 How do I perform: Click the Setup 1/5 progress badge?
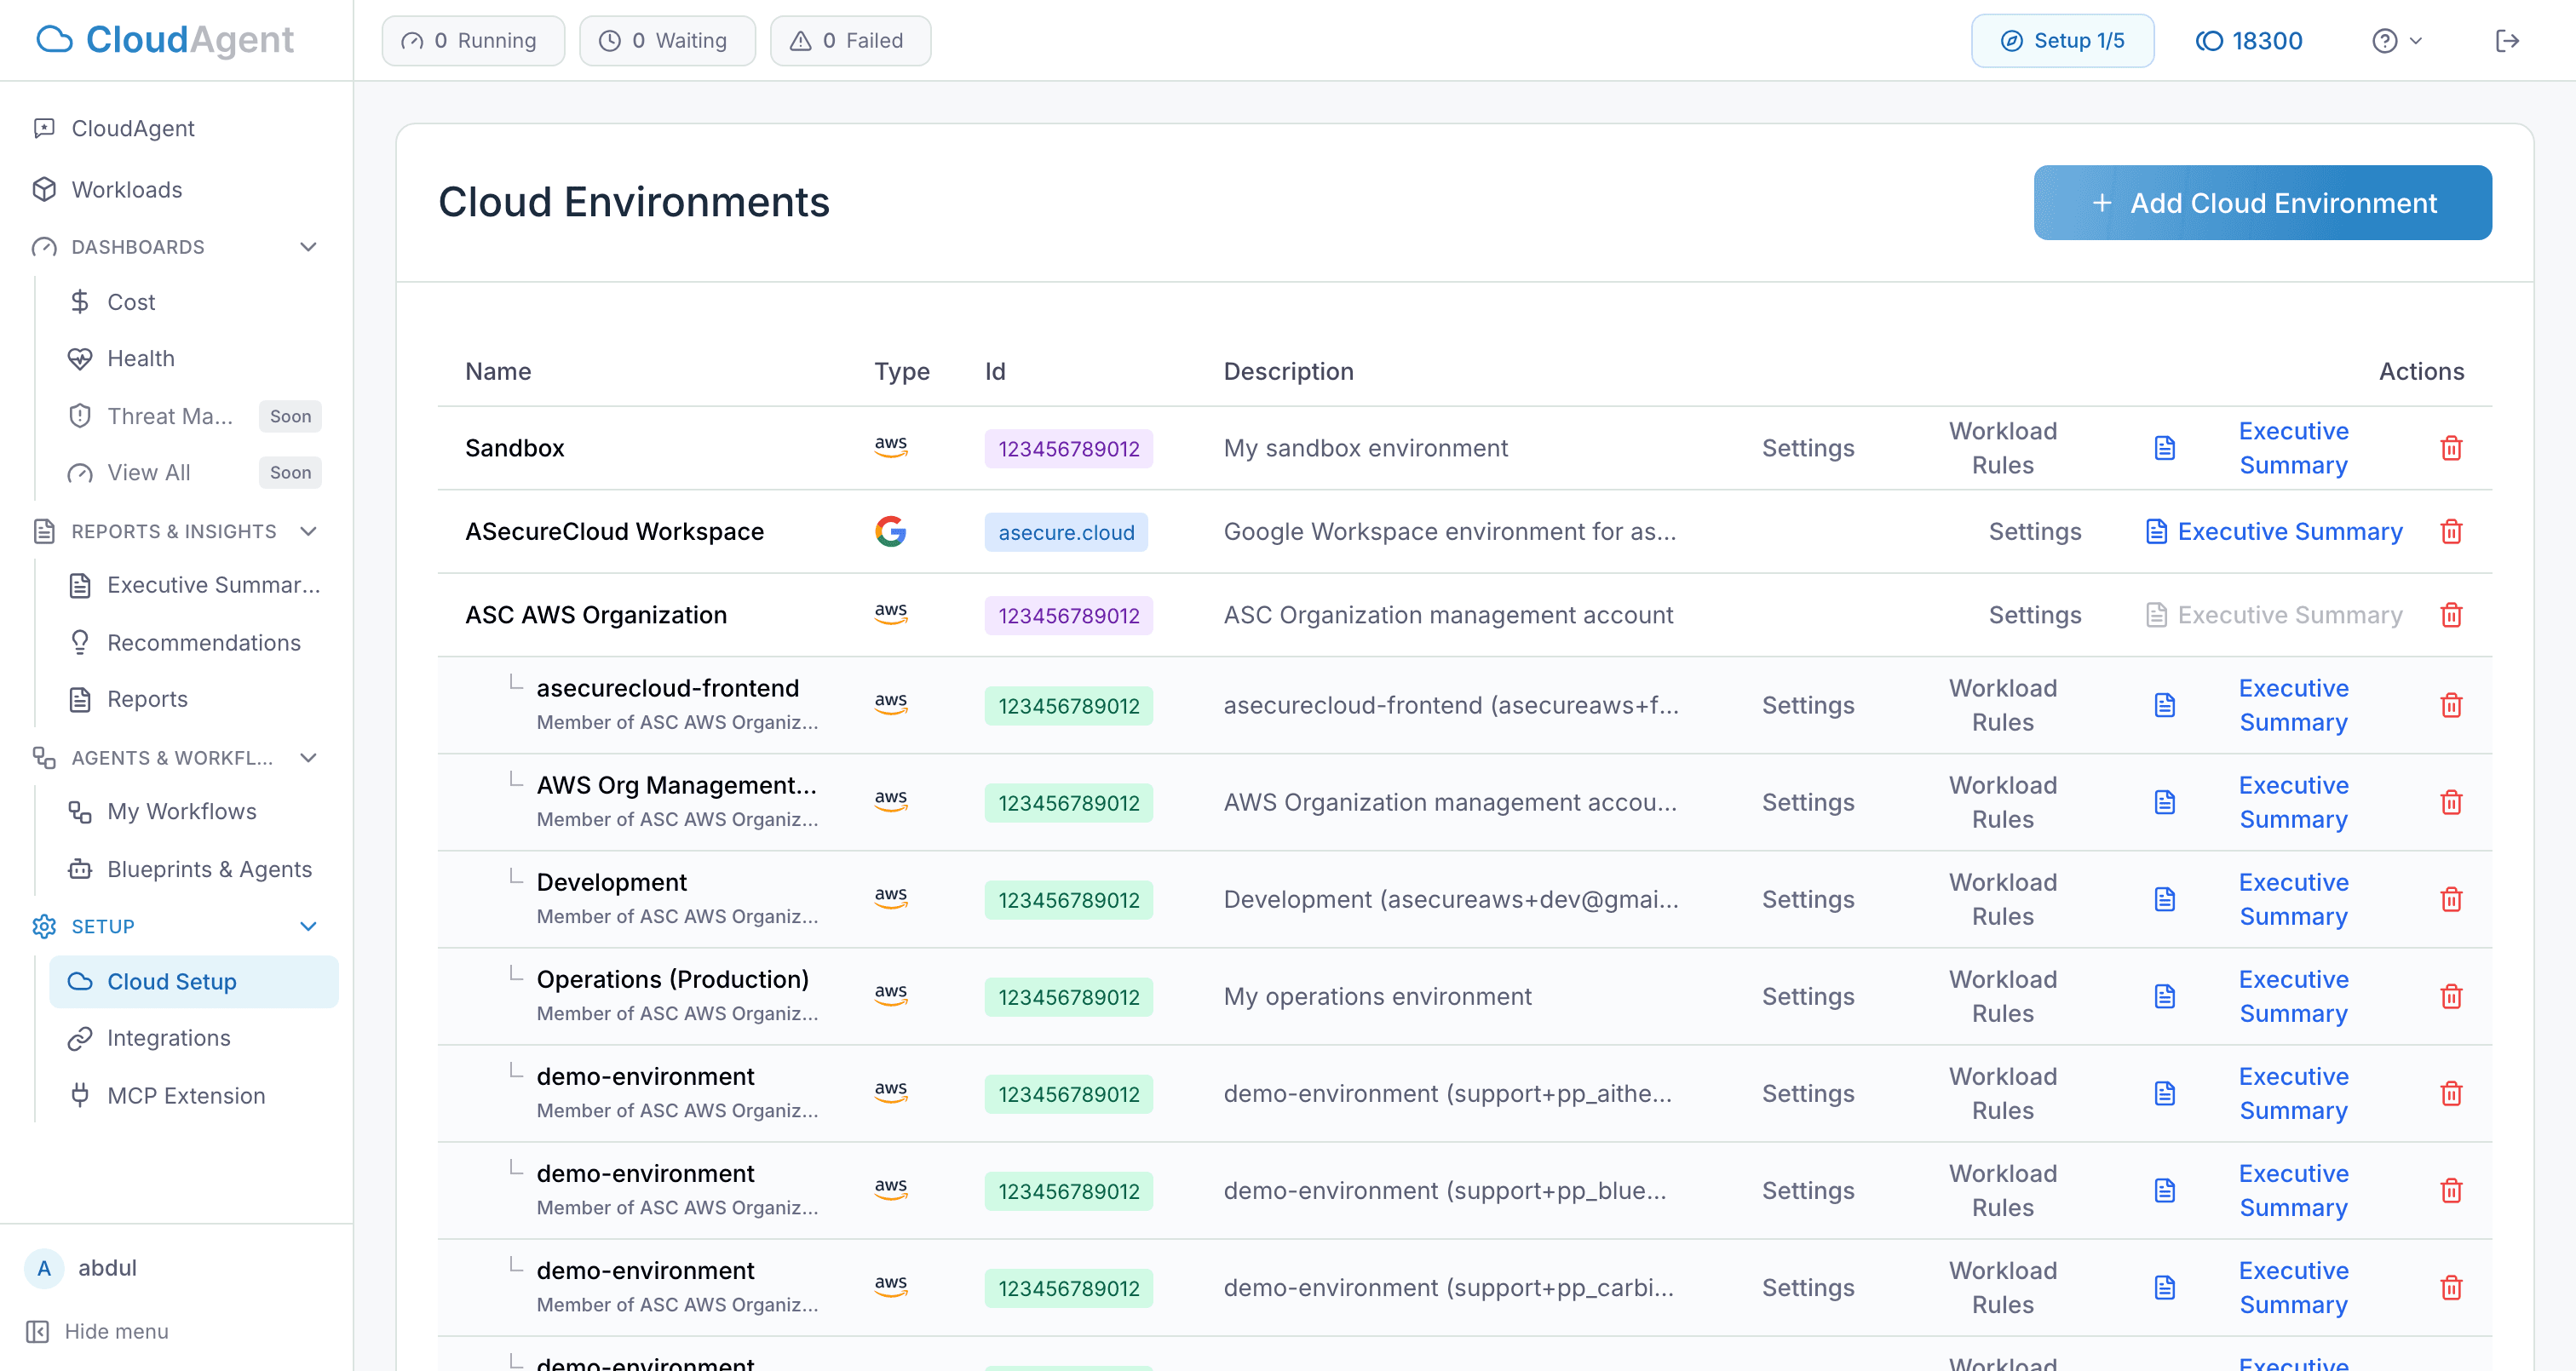[2062, 41]
